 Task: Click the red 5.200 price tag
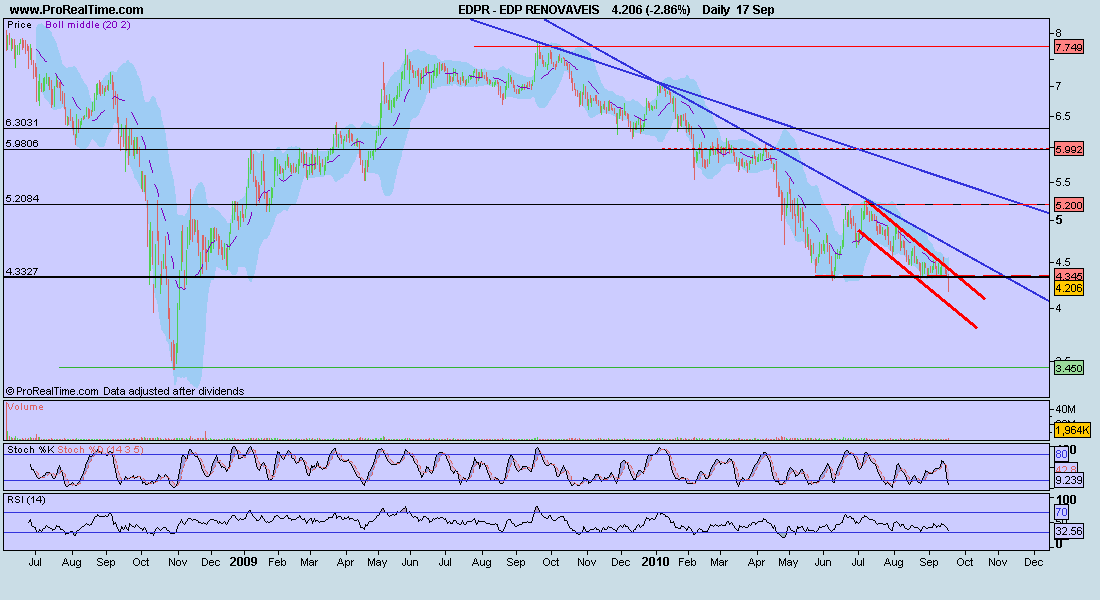click(1068, 205)
